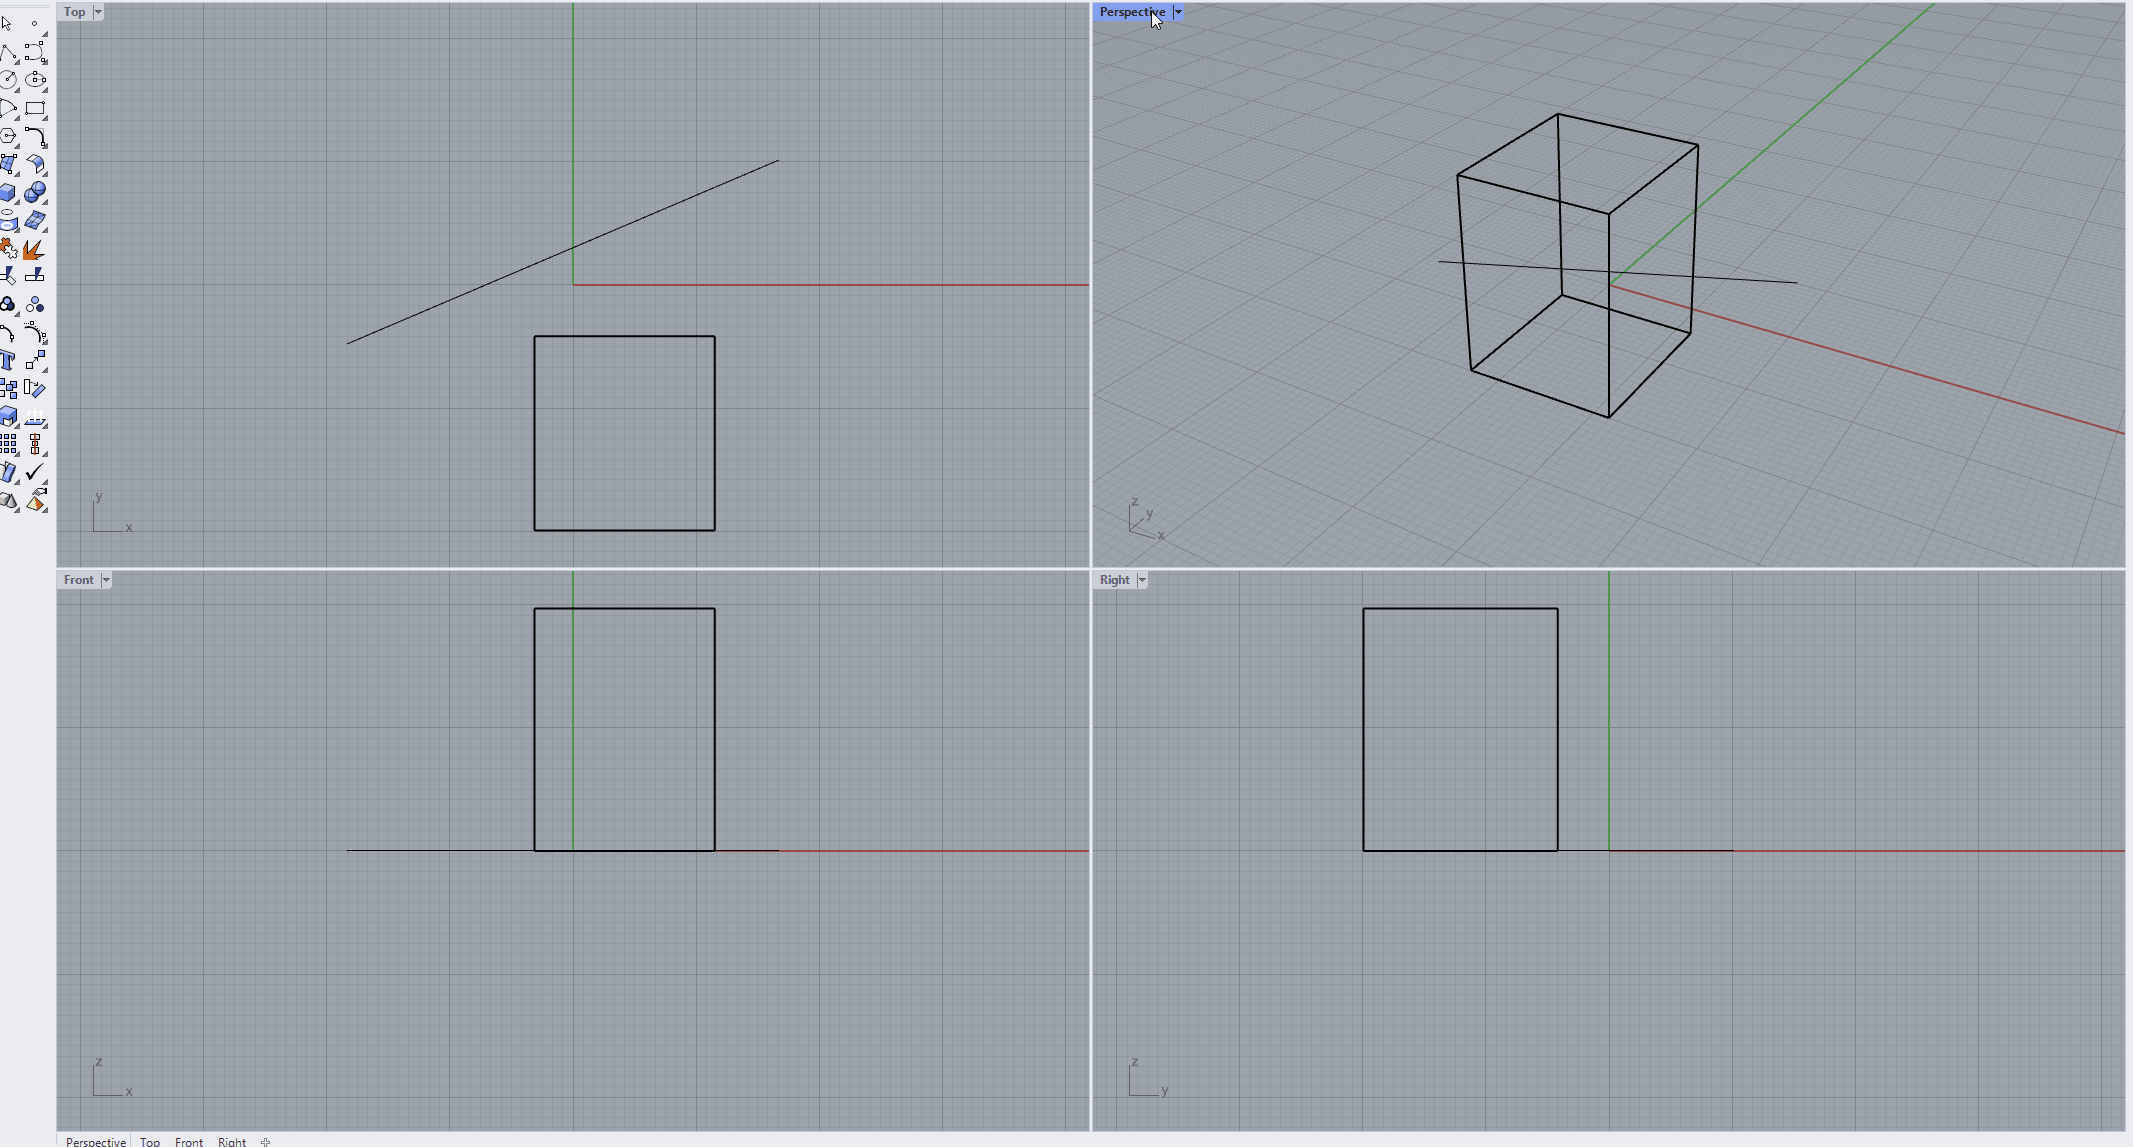Screen dimensions: 2133x1147
Task: Select the Move tool
Action: coord(35,360)
